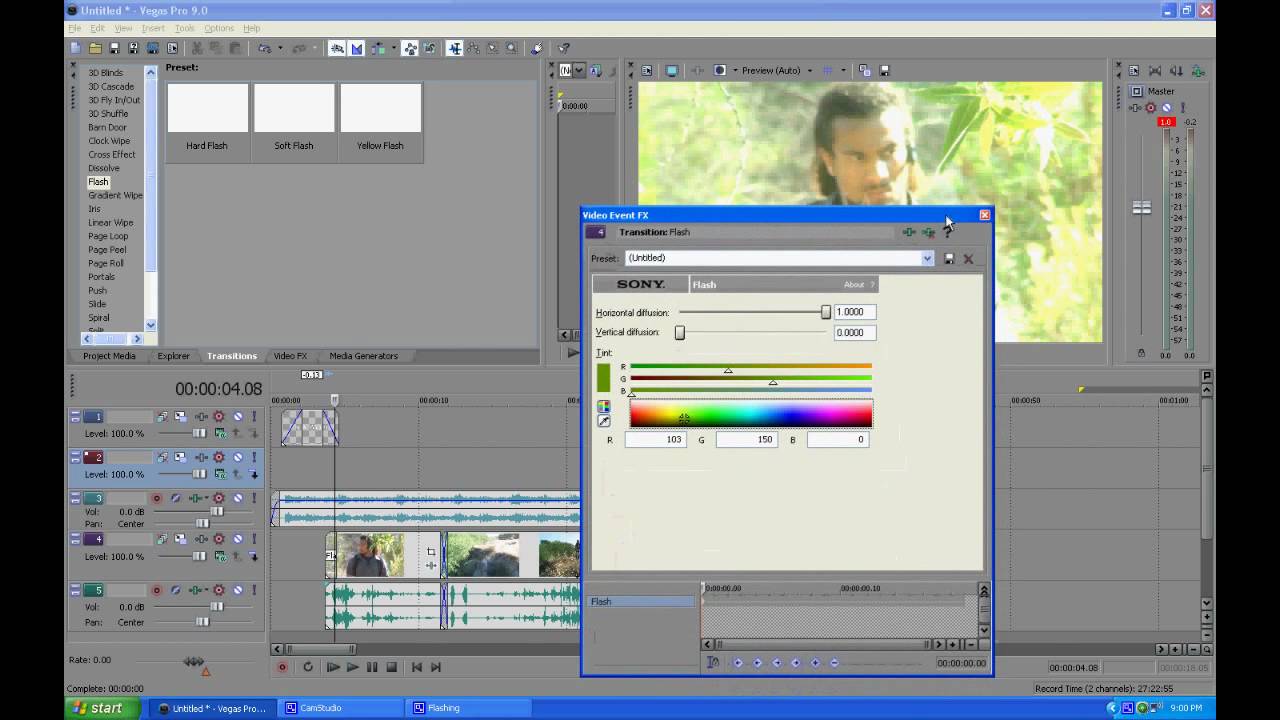
Task: Click track 2 make compositing child arrow
Action: (253, 474)
